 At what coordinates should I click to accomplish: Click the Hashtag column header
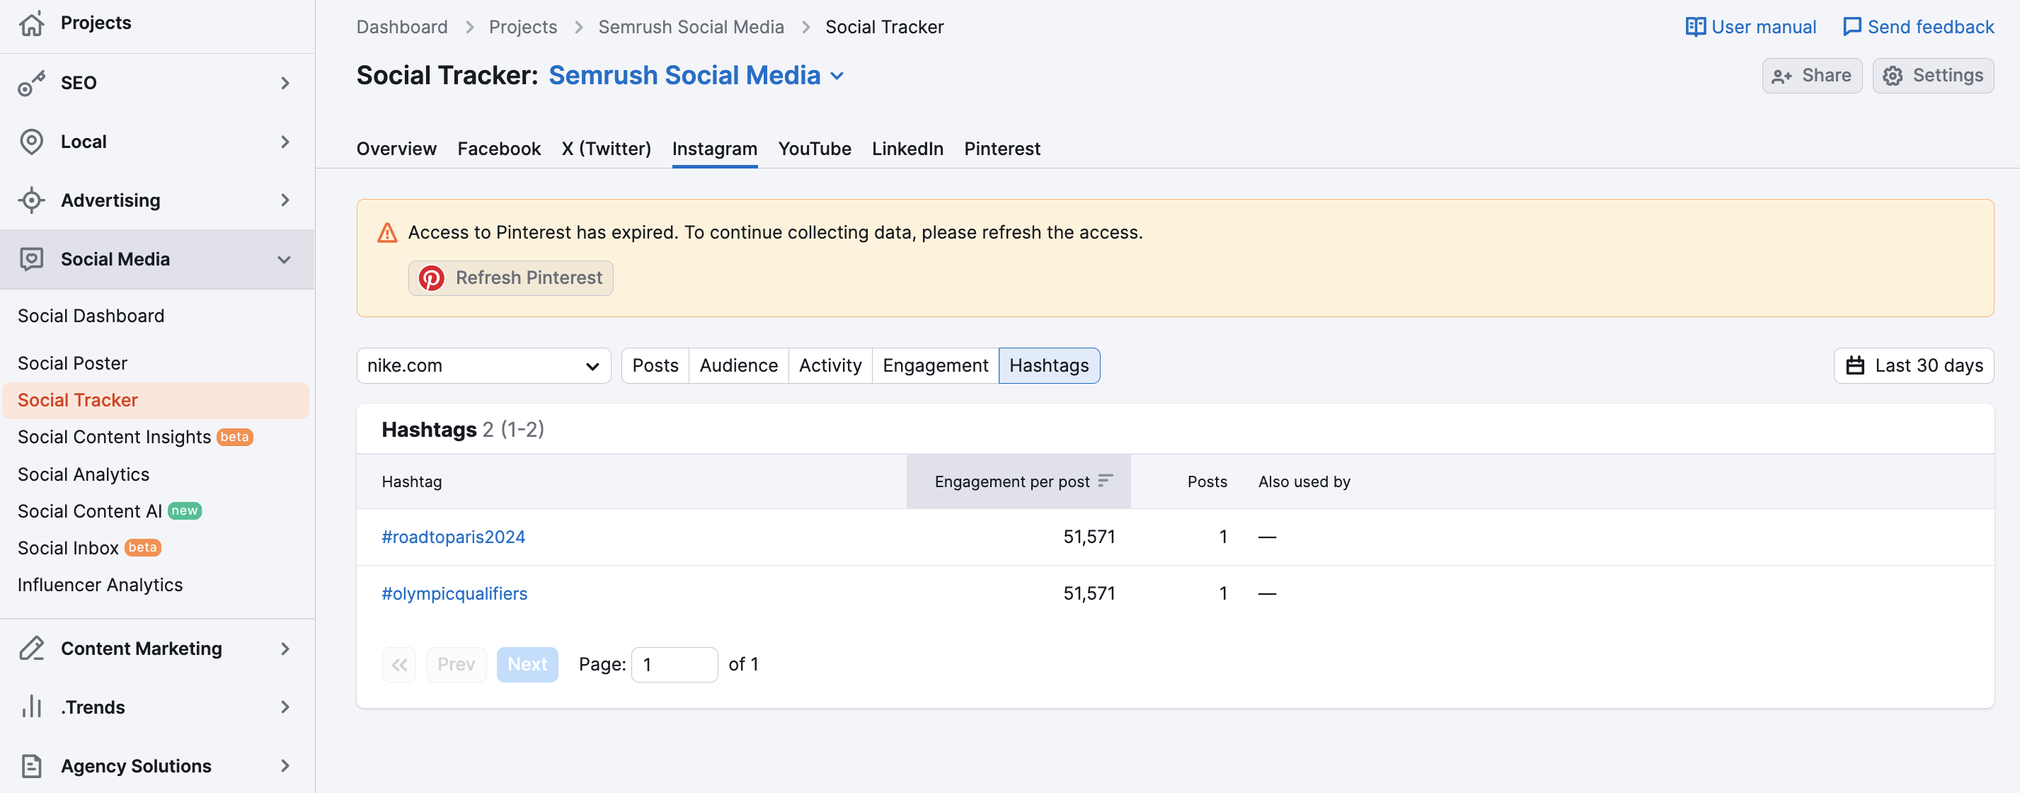point(412,482)
